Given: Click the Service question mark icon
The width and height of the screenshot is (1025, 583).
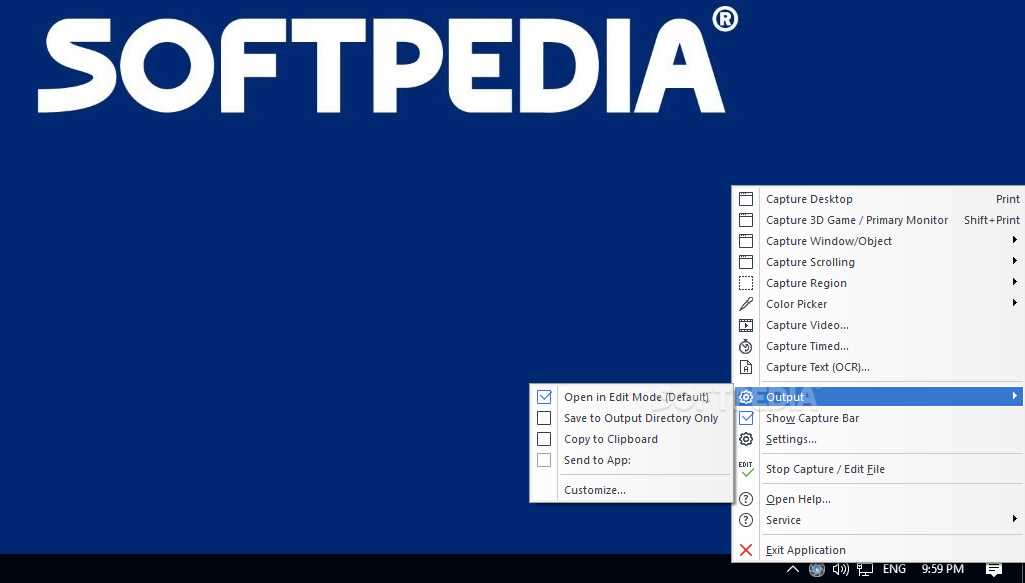Looking at the screenshot, I should pyautogui.click(x=745, y=520).
